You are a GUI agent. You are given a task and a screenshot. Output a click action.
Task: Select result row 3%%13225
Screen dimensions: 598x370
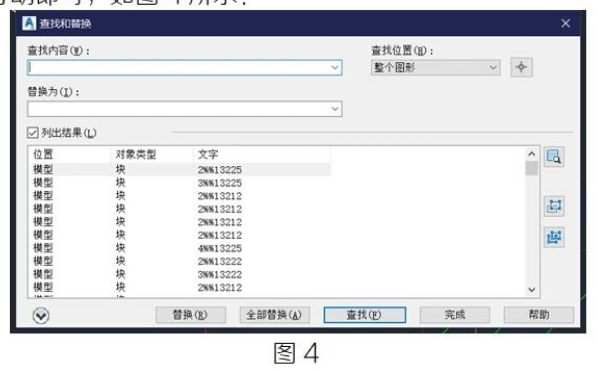click(x=180, y=183)
